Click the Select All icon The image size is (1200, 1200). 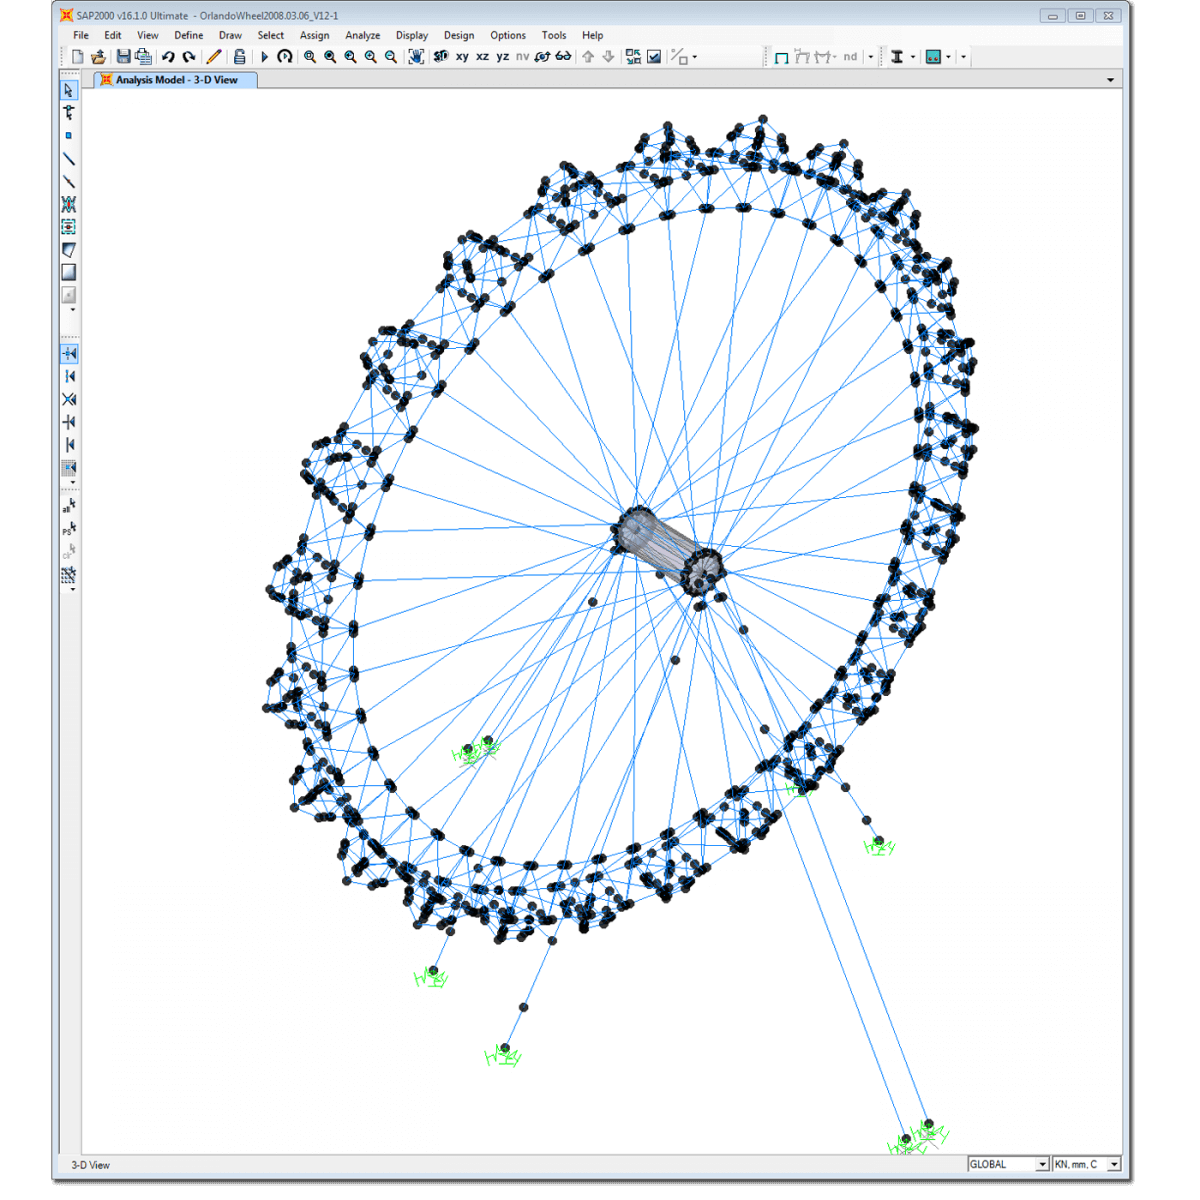coord(69,507)
